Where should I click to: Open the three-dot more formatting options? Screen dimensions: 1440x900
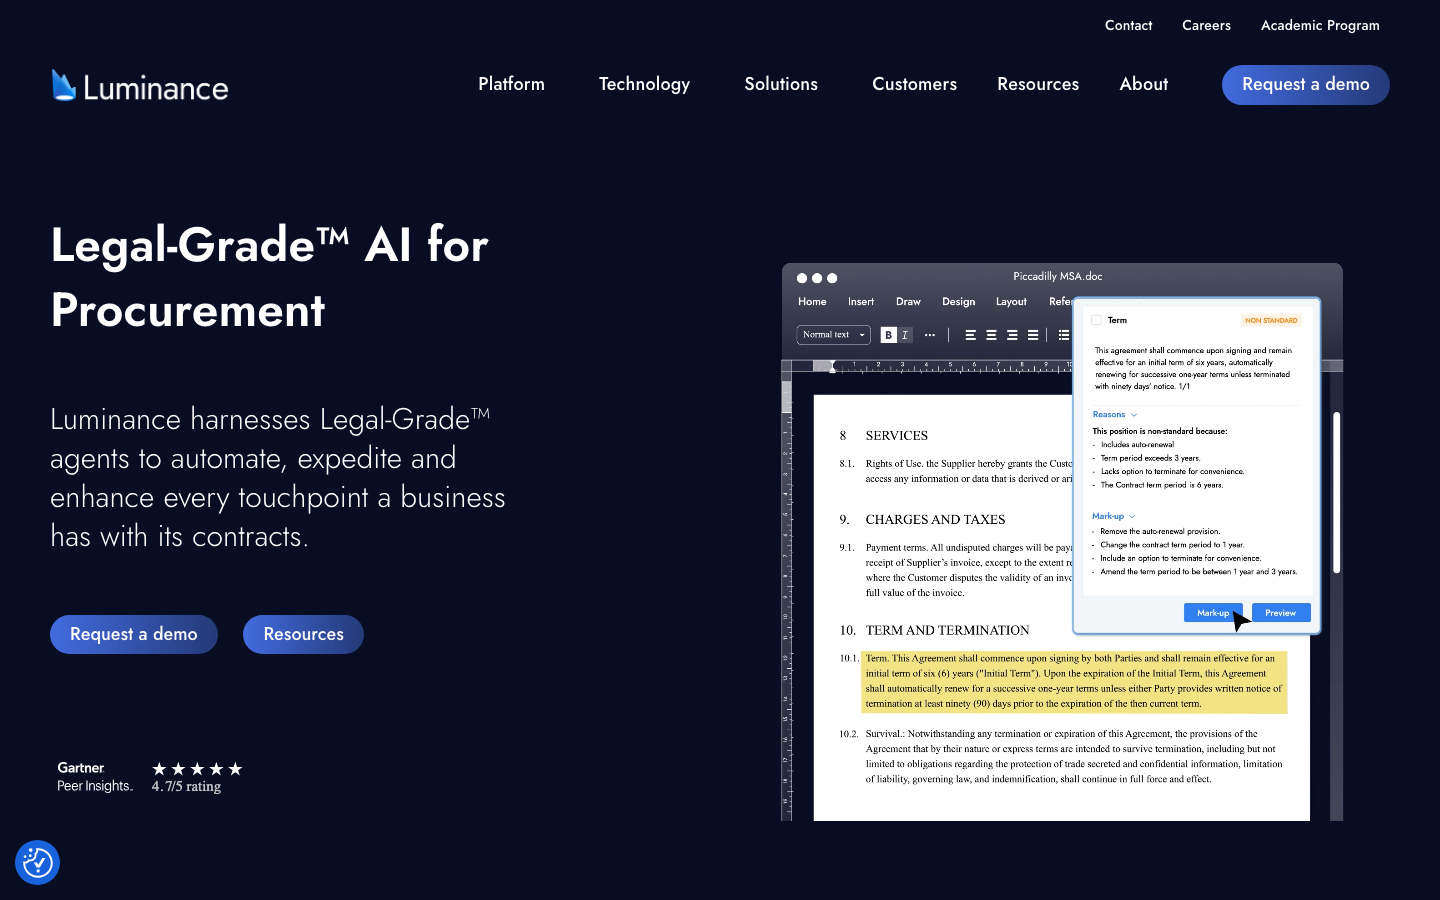point(930,335)
